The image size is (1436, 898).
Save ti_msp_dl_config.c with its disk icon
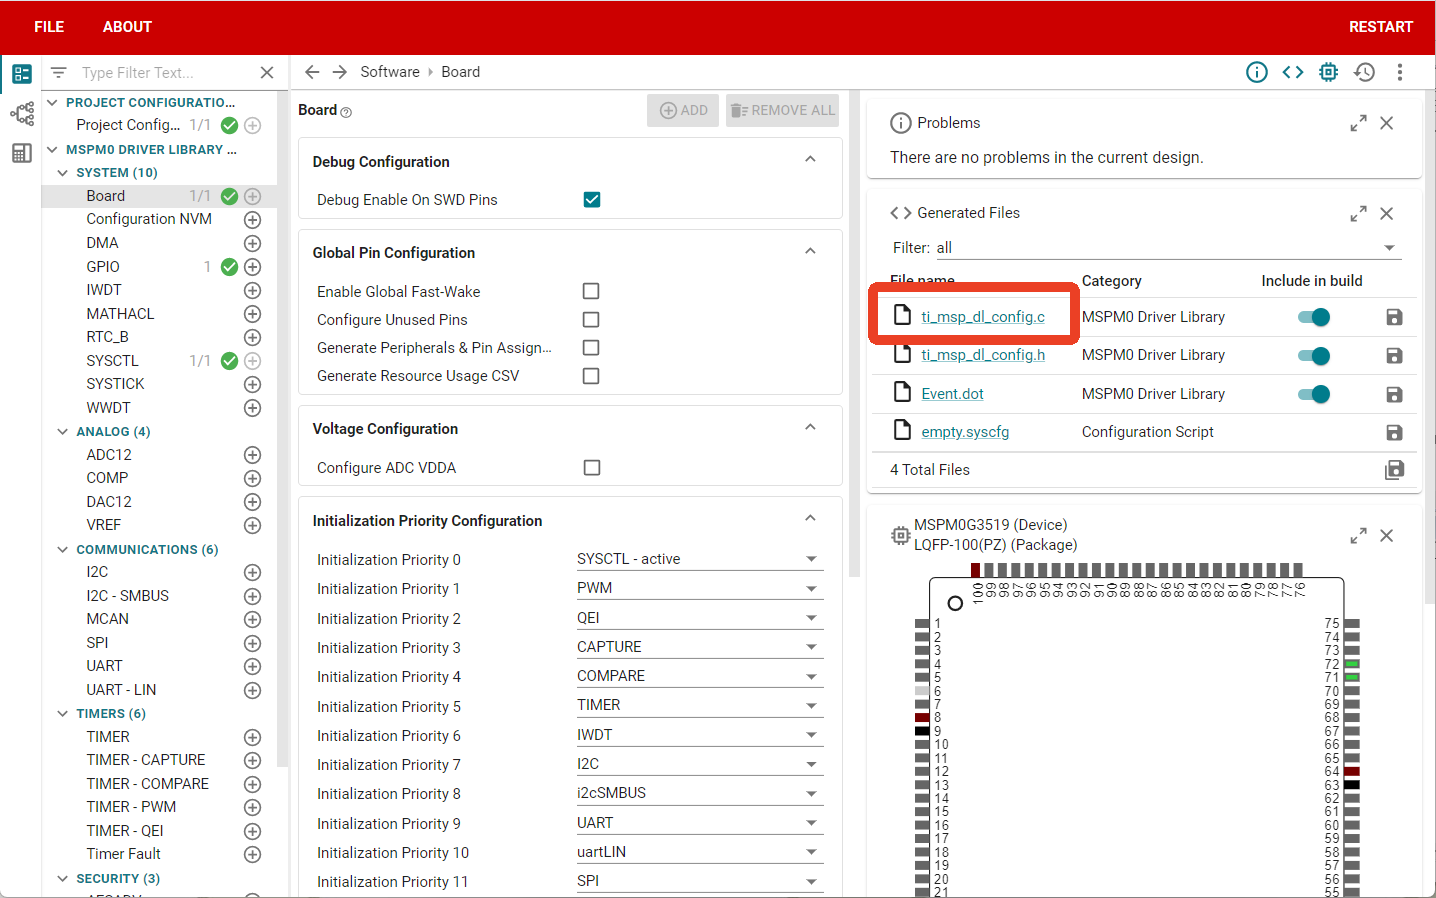click(x=1394, y=317)
